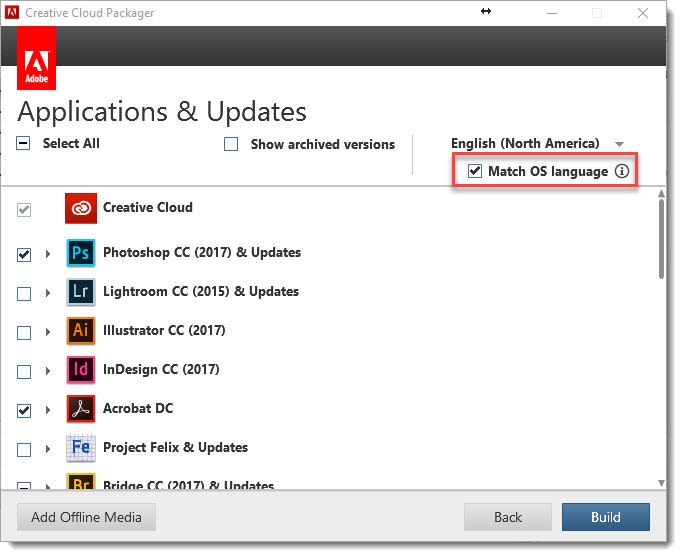Check Project Felix & Updates checkbox
The width and height of the screenshot is (682, 557).
tap(24, 450)
